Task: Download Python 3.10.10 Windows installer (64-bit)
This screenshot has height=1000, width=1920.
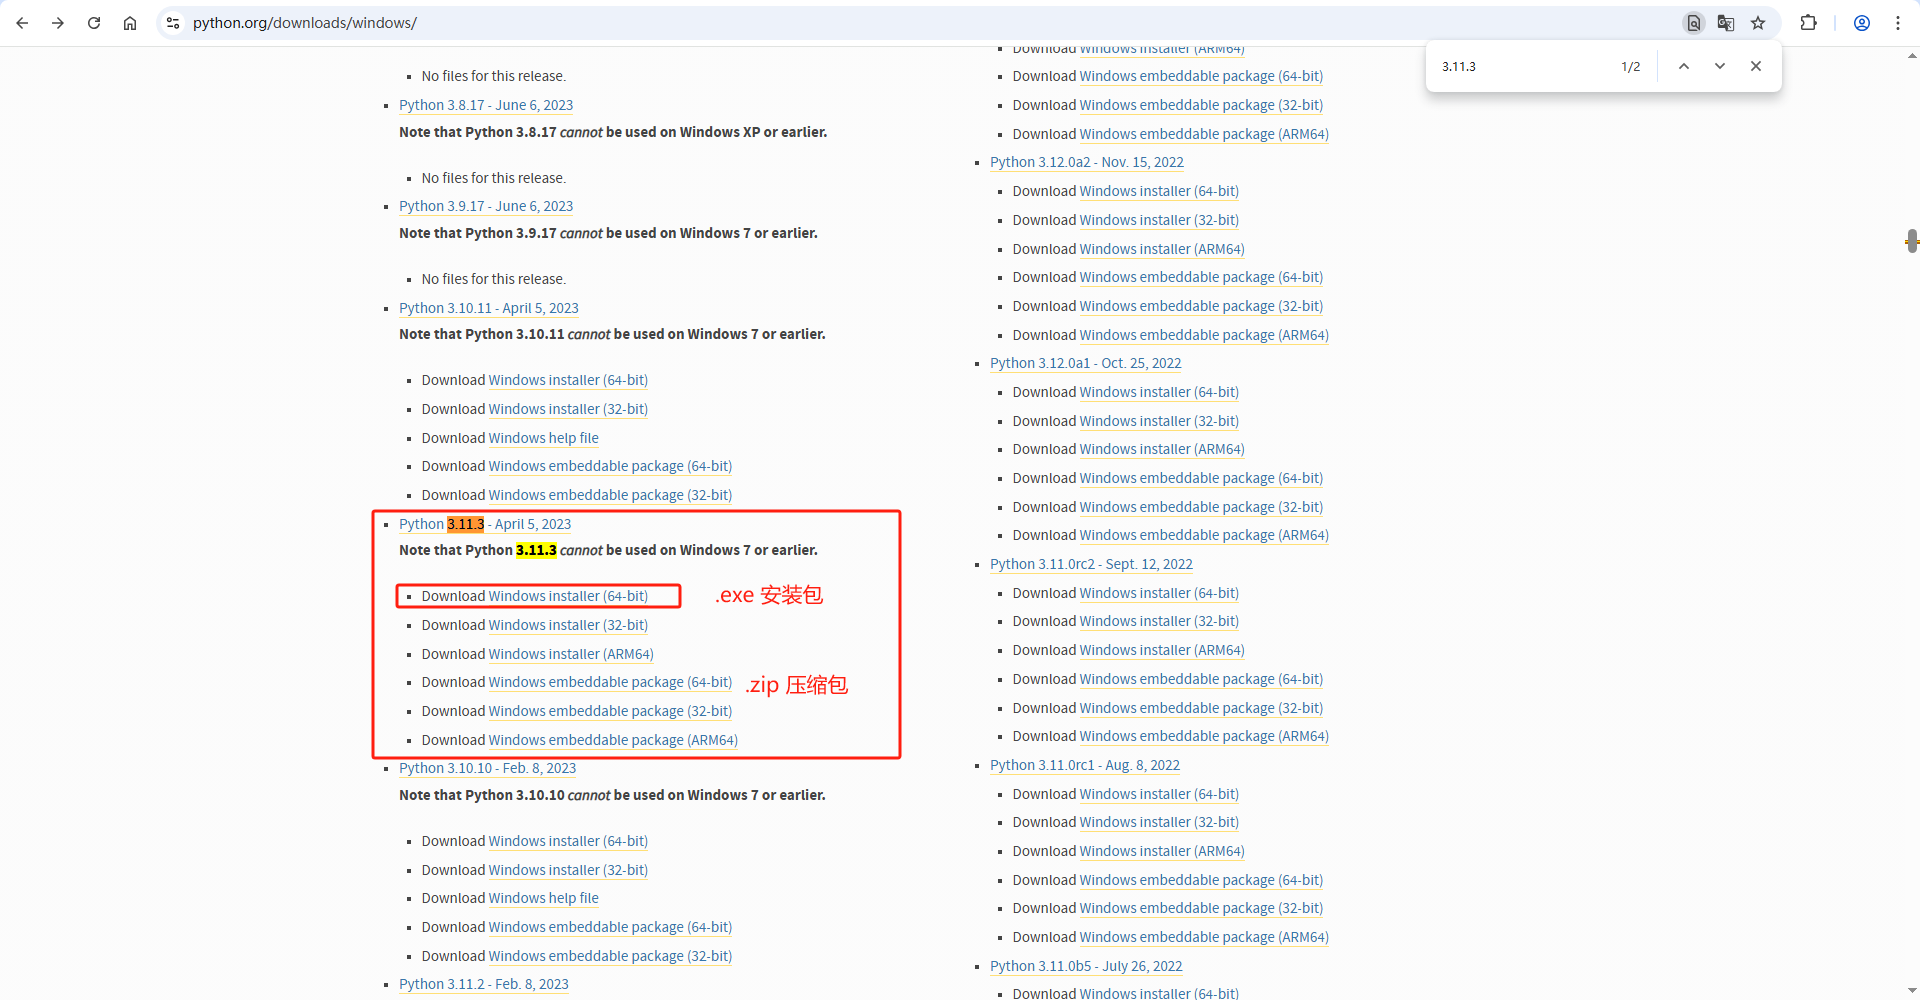Action: point(568,841)
